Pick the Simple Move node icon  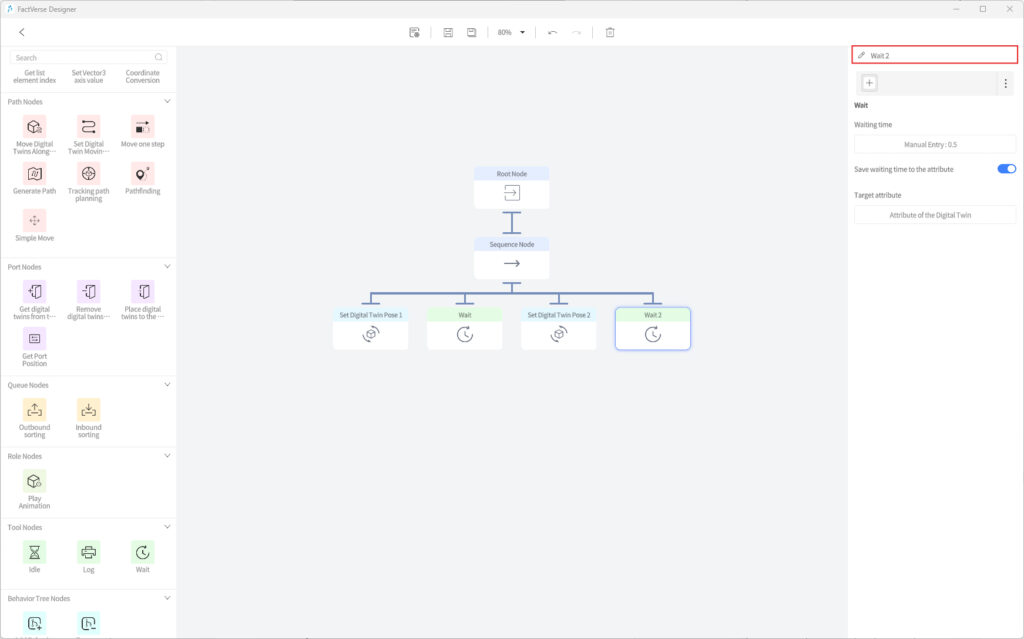click(35, 221)
